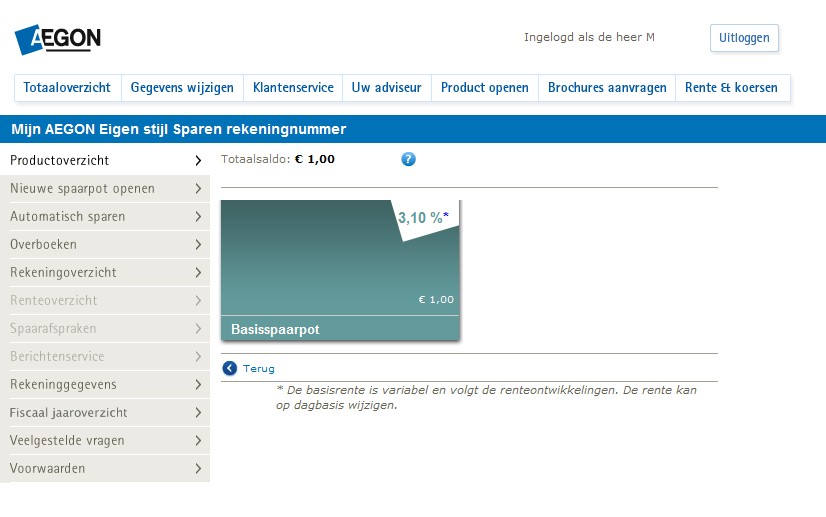Click the chevron beside Nieuwe spaarpot openen
Viewport: 826px width, 517px height.
[198, 189]
